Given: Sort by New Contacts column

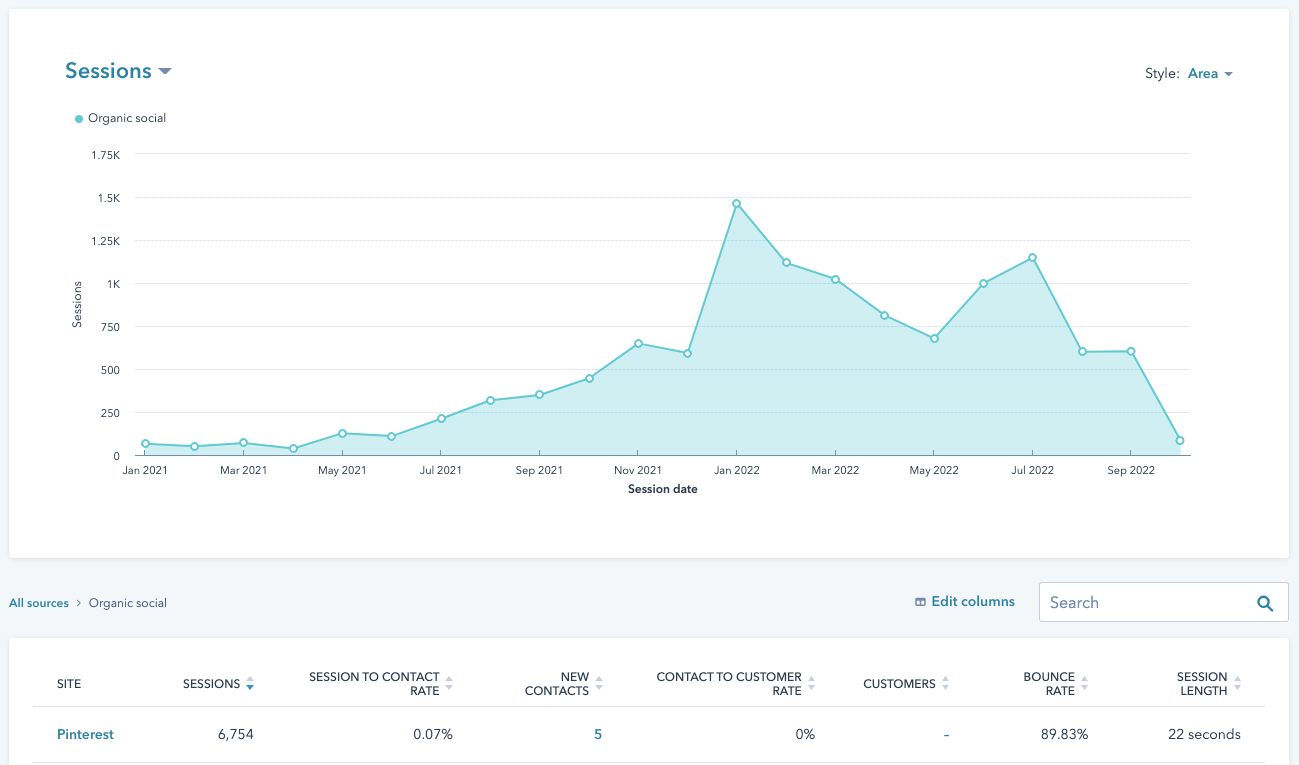Looking at the screenshot, I should (x=563, y=684).
